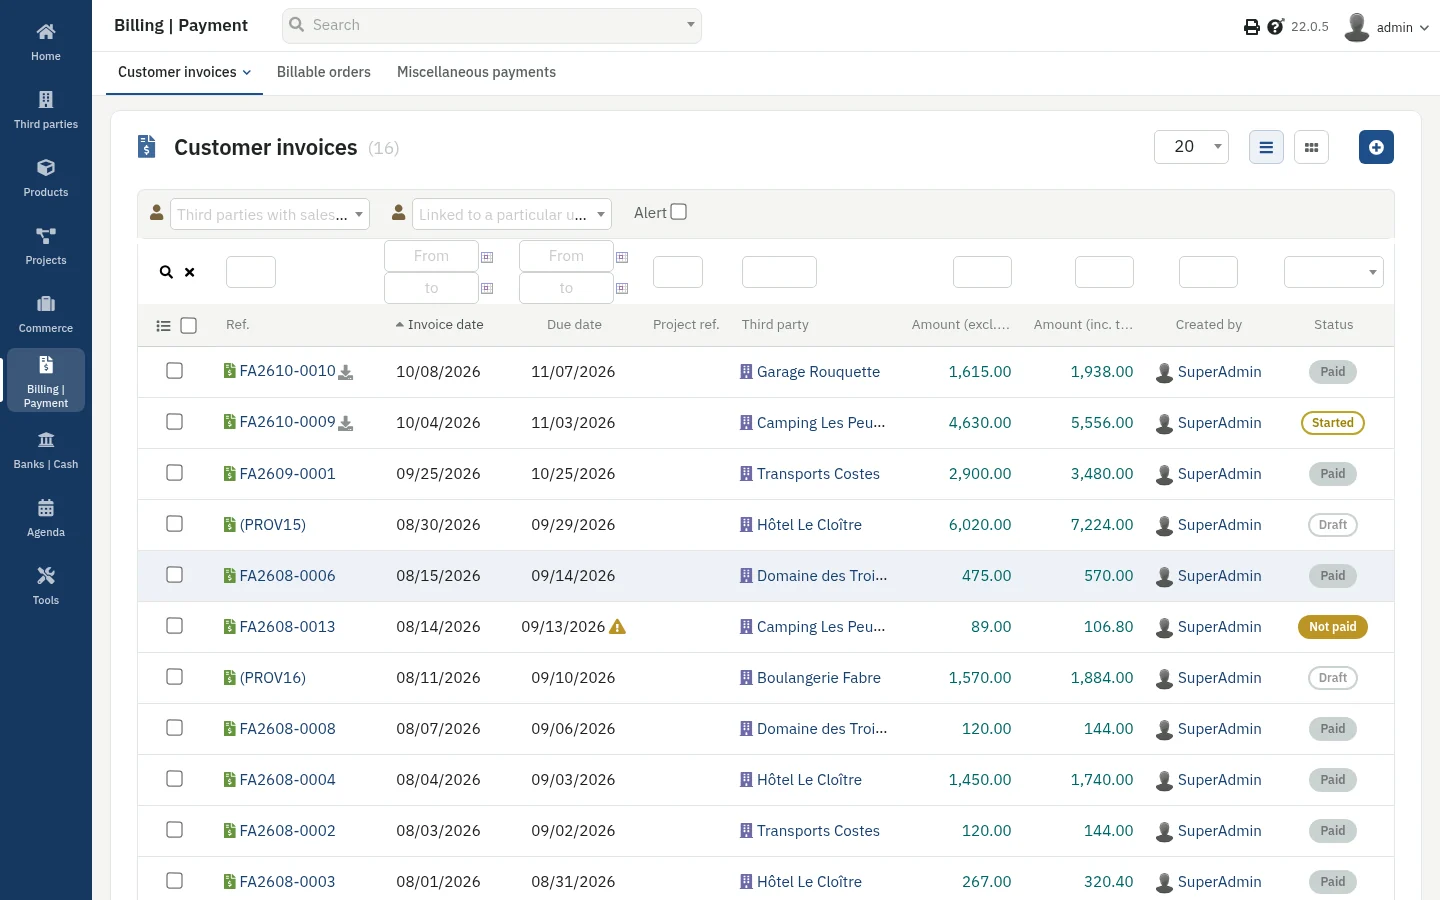1440x900 pixels.
Task: Click the Ref. filter input field
Action: coord(251,272)
